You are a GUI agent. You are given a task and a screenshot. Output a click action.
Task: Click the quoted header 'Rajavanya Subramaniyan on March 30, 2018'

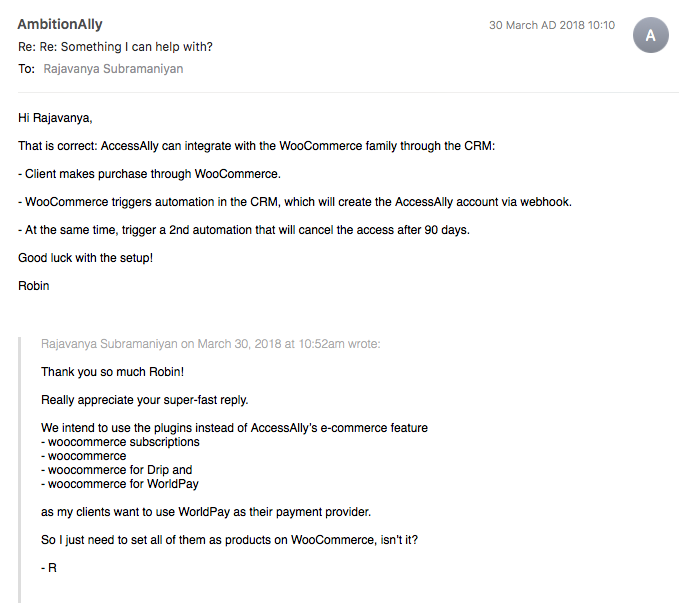pyautogui.click(x=210, y=344)
